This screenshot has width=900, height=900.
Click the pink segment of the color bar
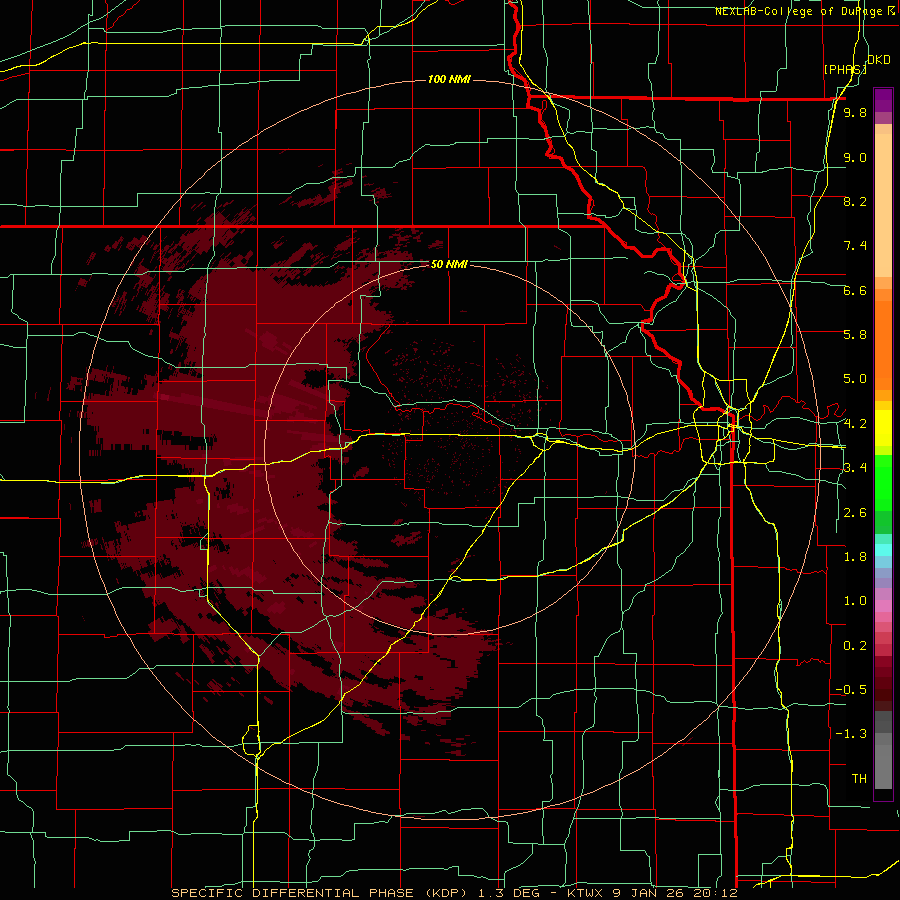pos(883,606)
